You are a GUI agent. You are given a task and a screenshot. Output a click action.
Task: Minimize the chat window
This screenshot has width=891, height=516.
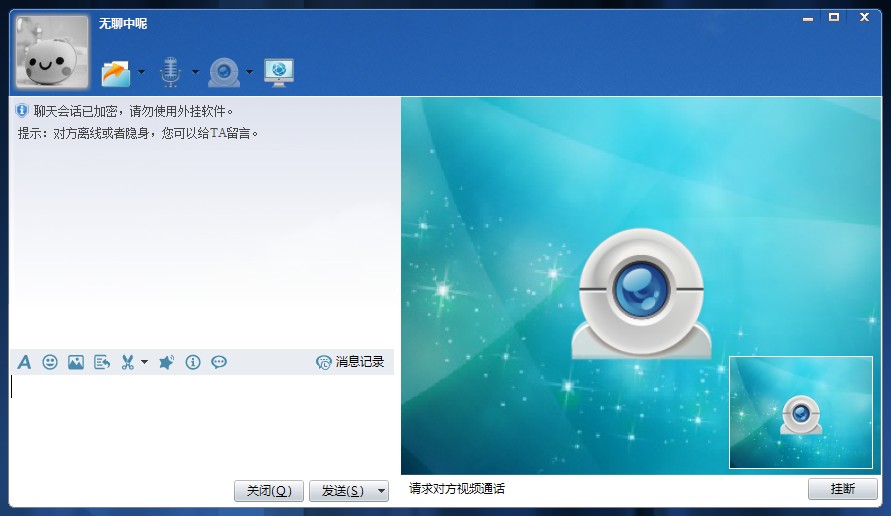[807, 18]
